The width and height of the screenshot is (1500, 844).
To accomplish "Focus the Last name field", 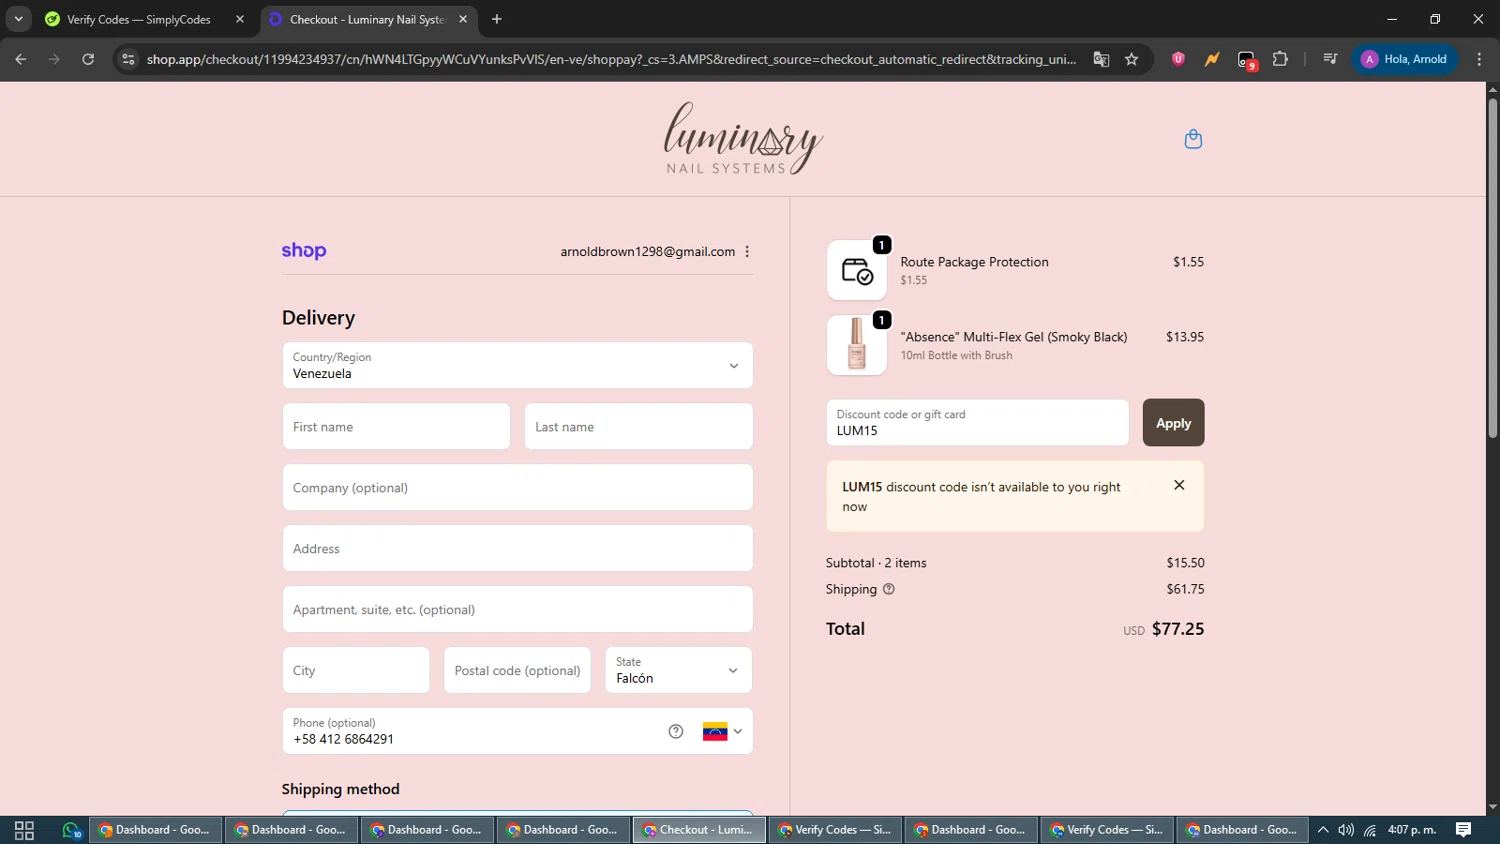I will coord(638,427).
